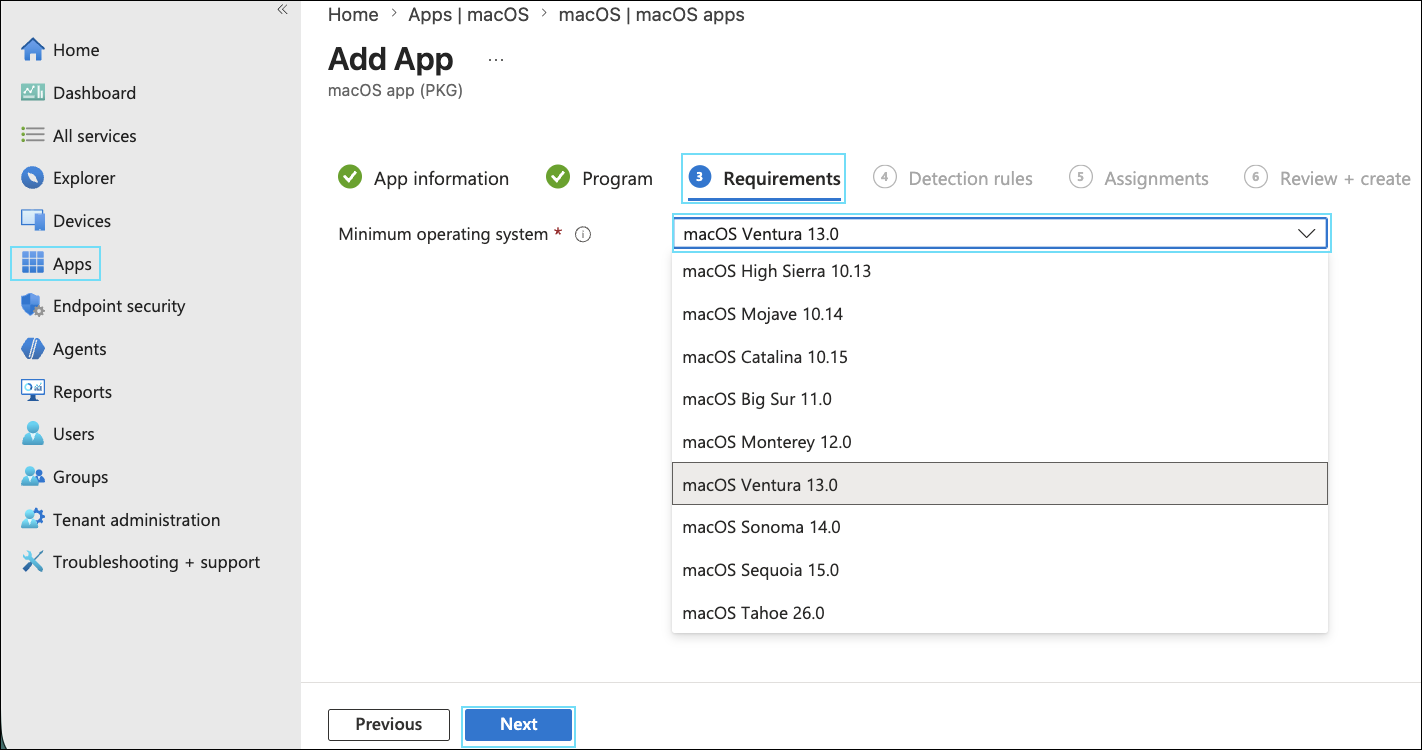Image resolution: width=1422 pixels, height=750 pixels.
Task: Open Devices in the sidebar
Action: (x=82, y=221)
